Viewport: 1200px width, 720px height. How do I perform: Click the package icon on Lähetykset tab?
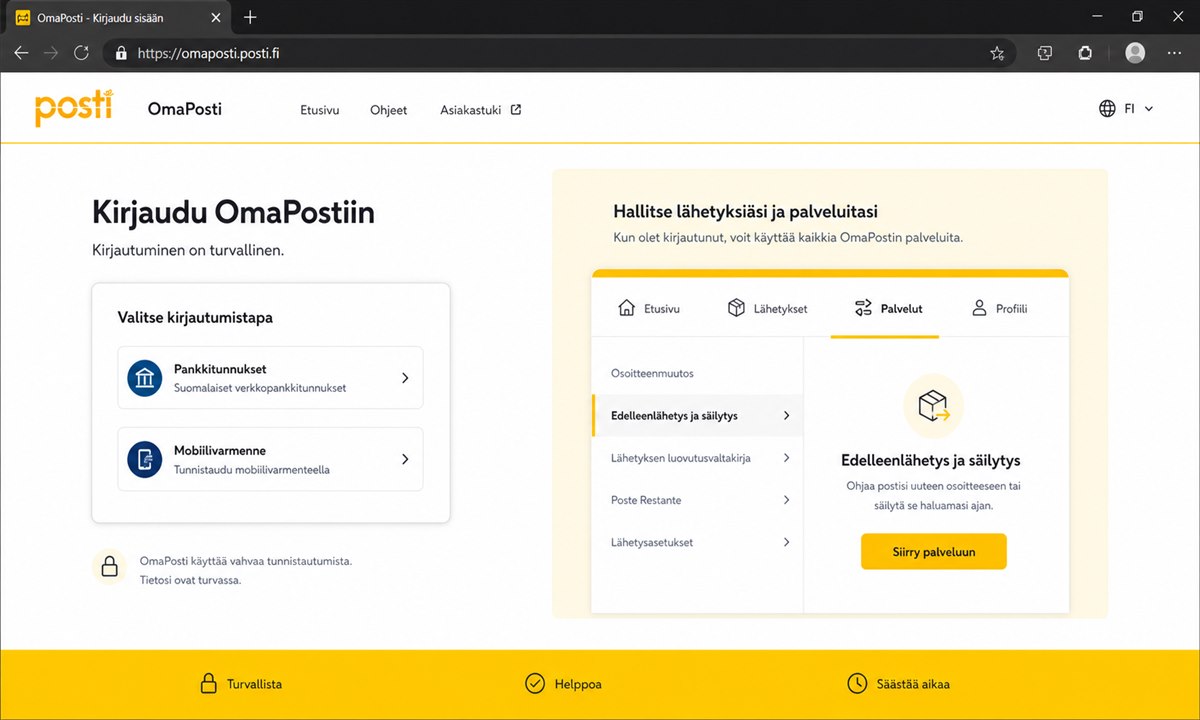(x=736, y=307)
